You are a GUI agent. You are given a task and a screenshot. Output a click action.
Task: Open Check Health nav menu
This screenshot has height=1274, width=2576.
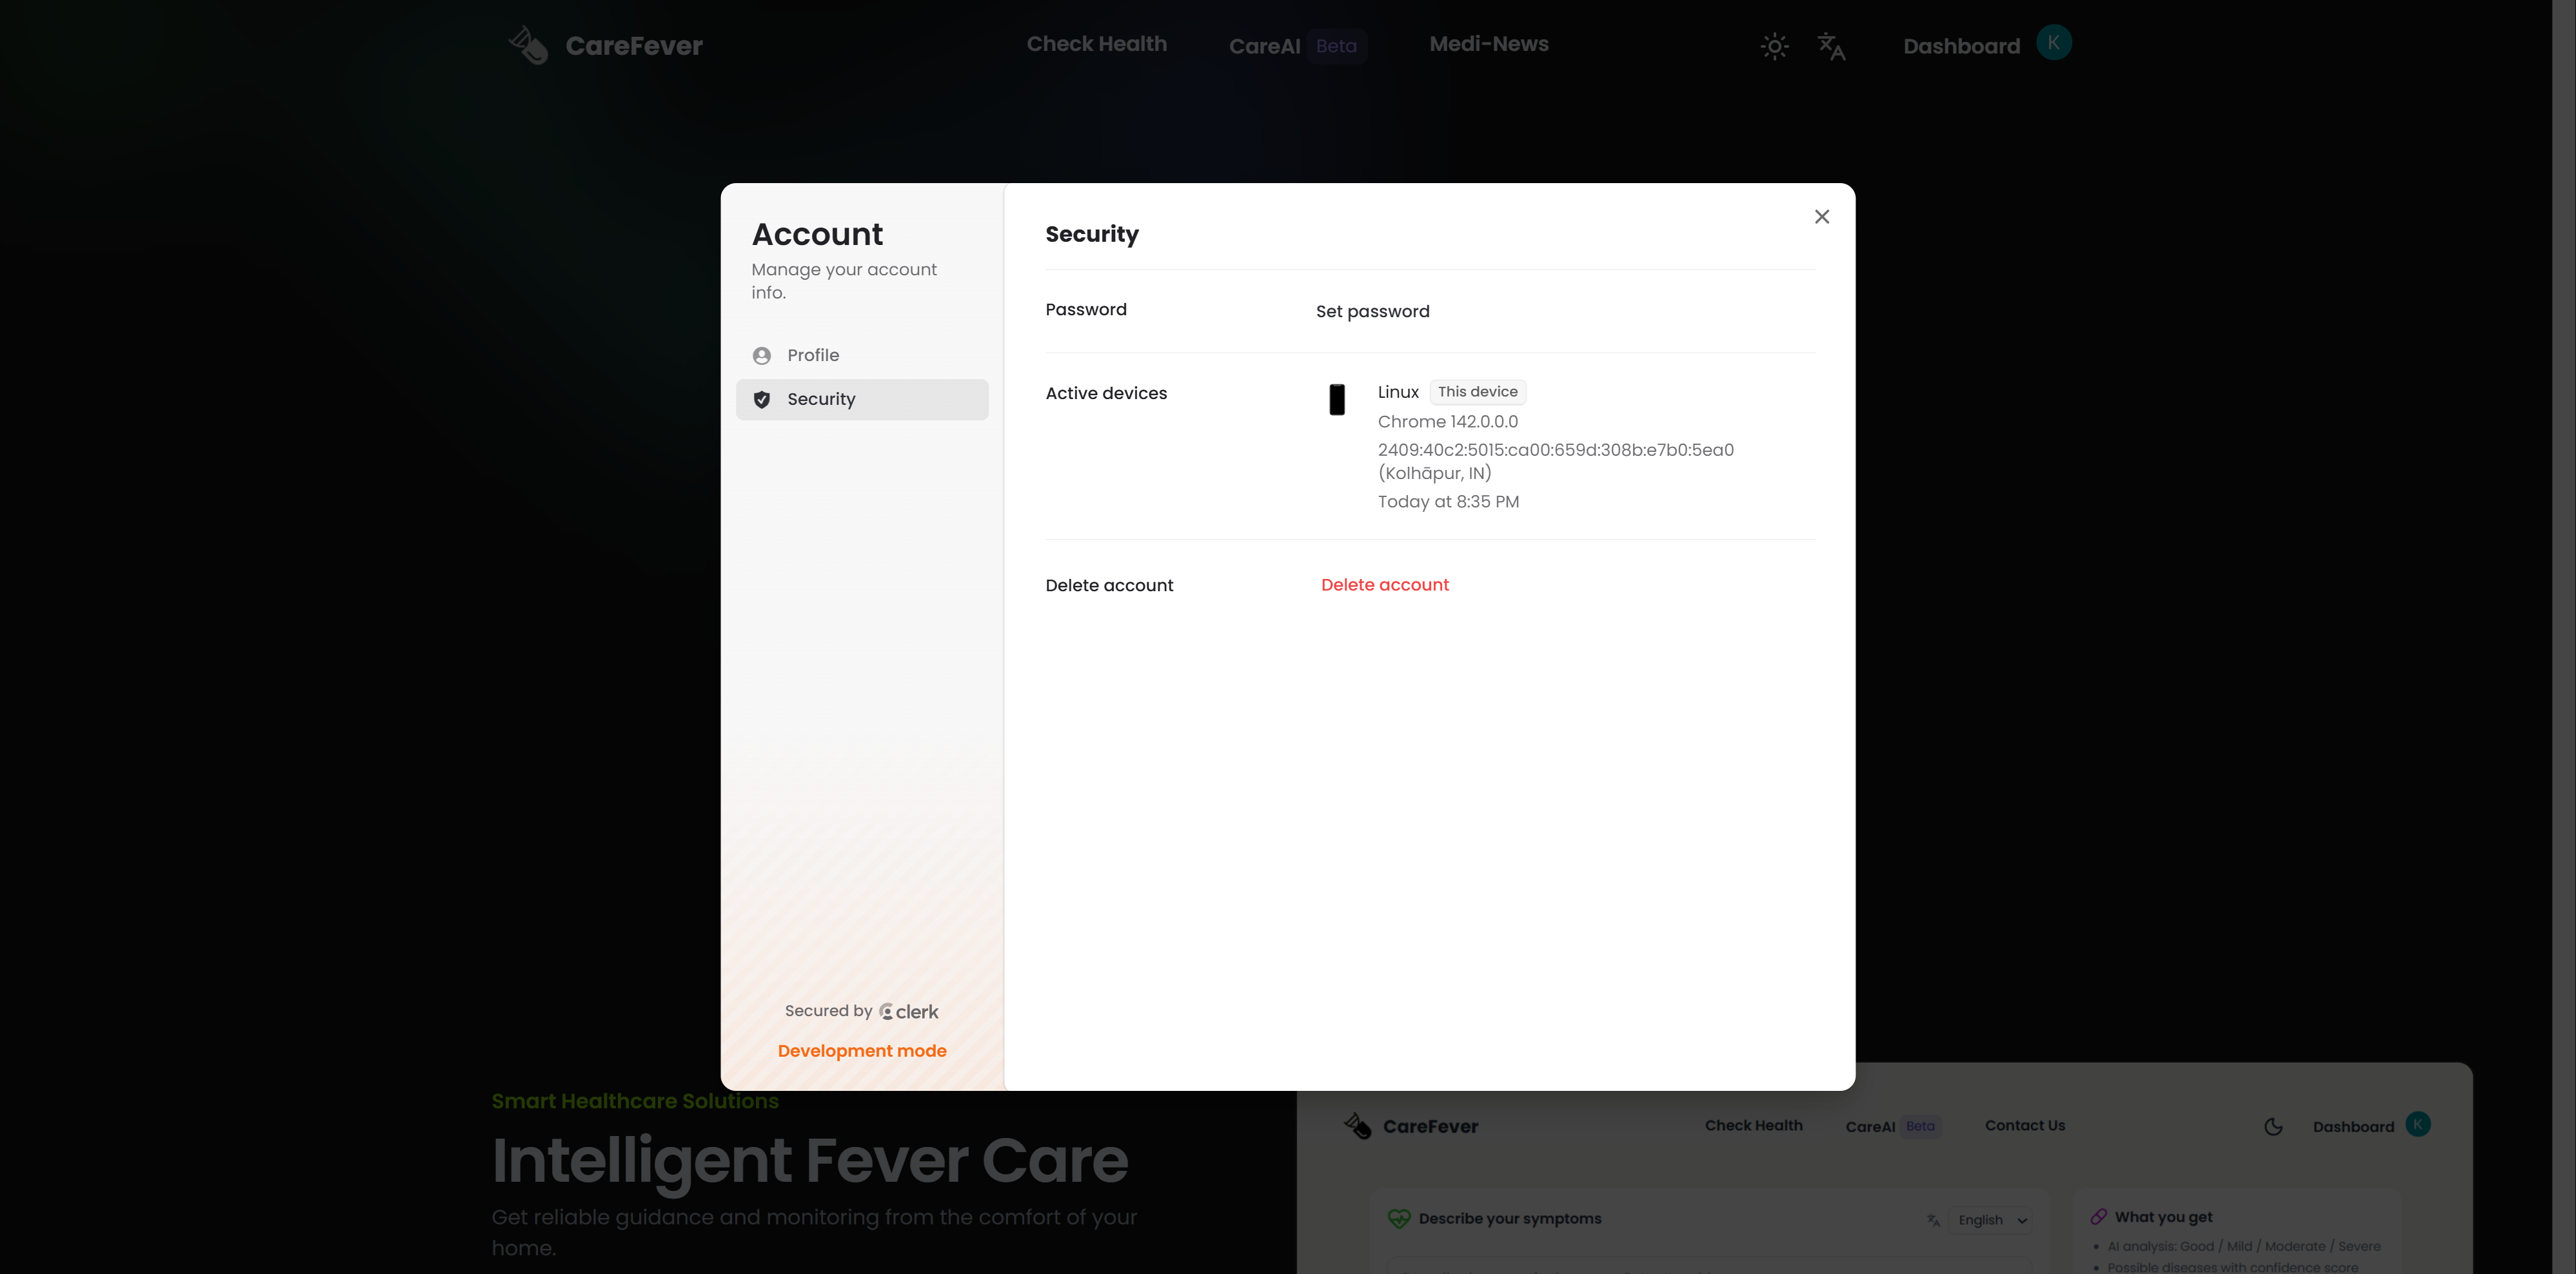(1096, 44)
